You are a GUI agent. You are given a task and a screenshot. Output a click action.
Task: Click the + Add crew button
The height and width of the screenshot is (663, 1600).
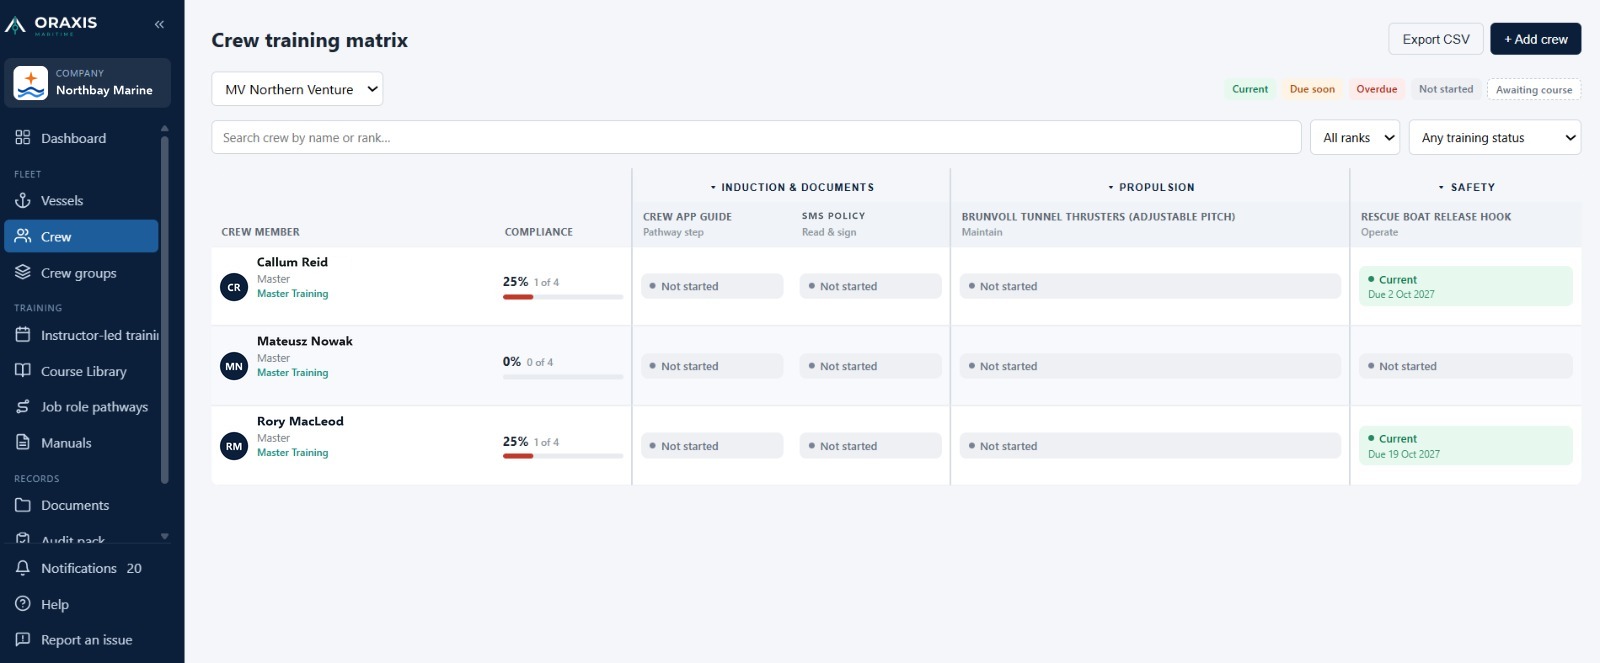click(x=1536, y=39)
